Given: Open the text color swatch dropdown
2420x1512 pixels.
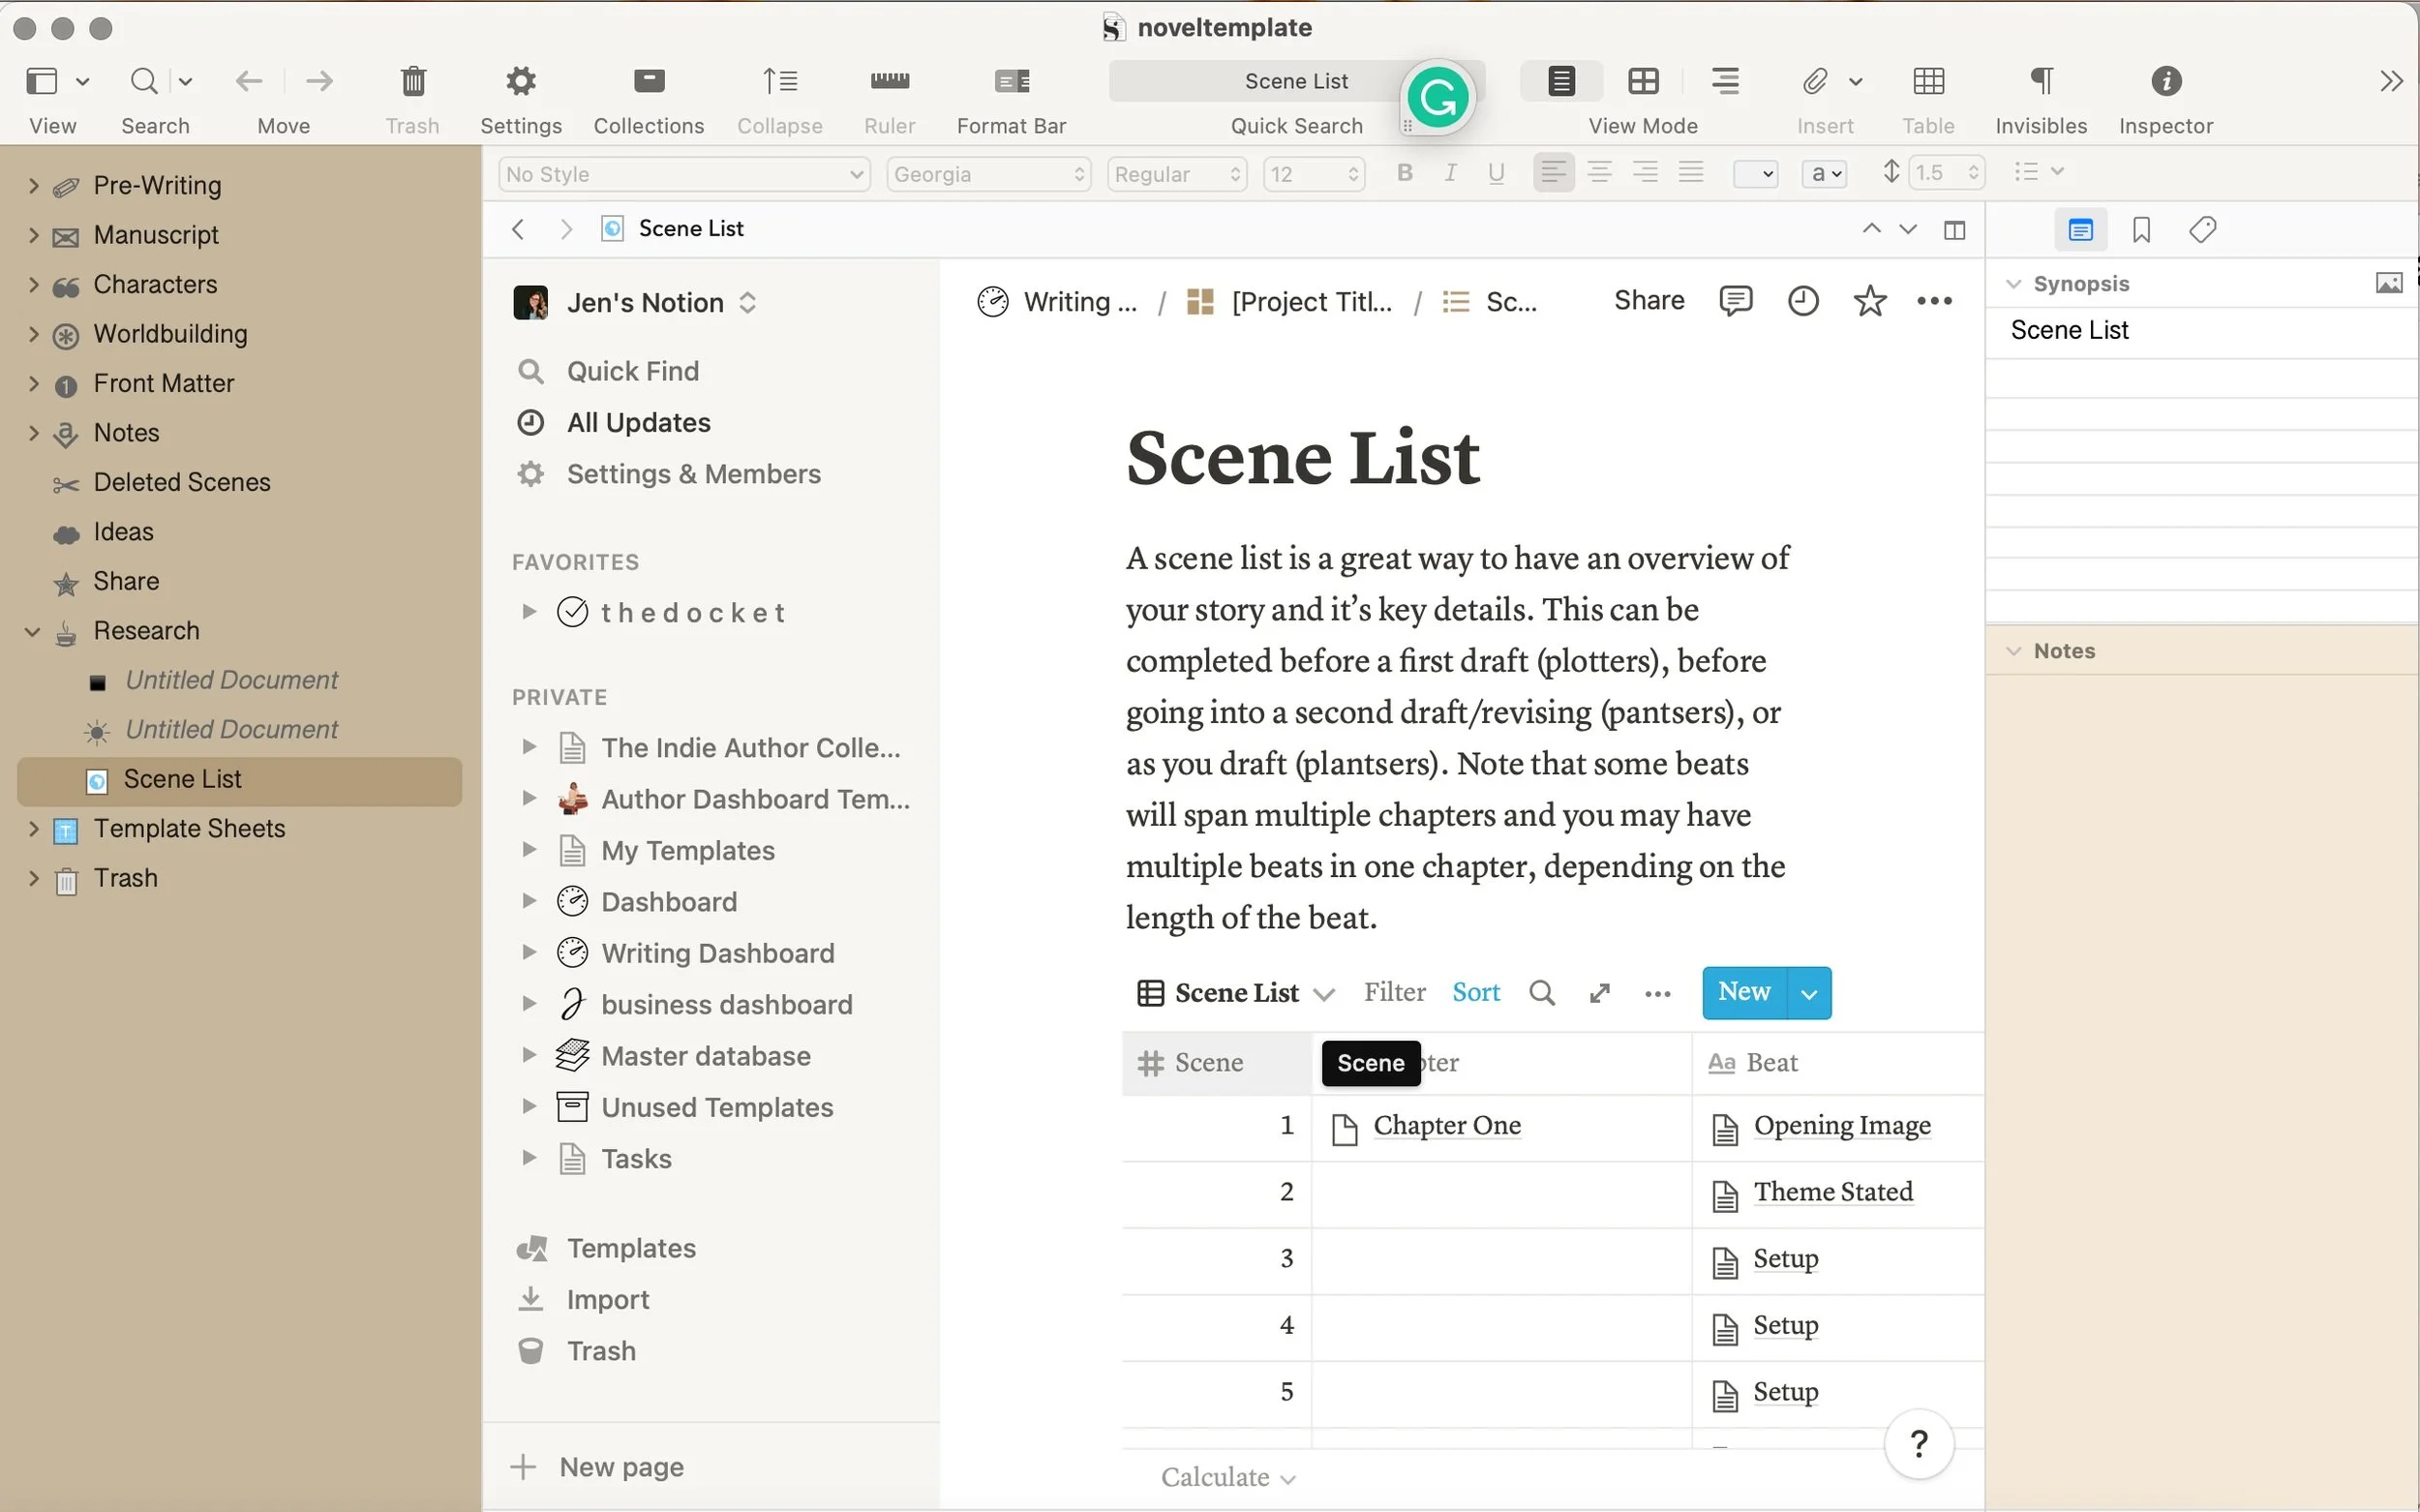Looking at the screenshot, I should tap(1755, 174).
